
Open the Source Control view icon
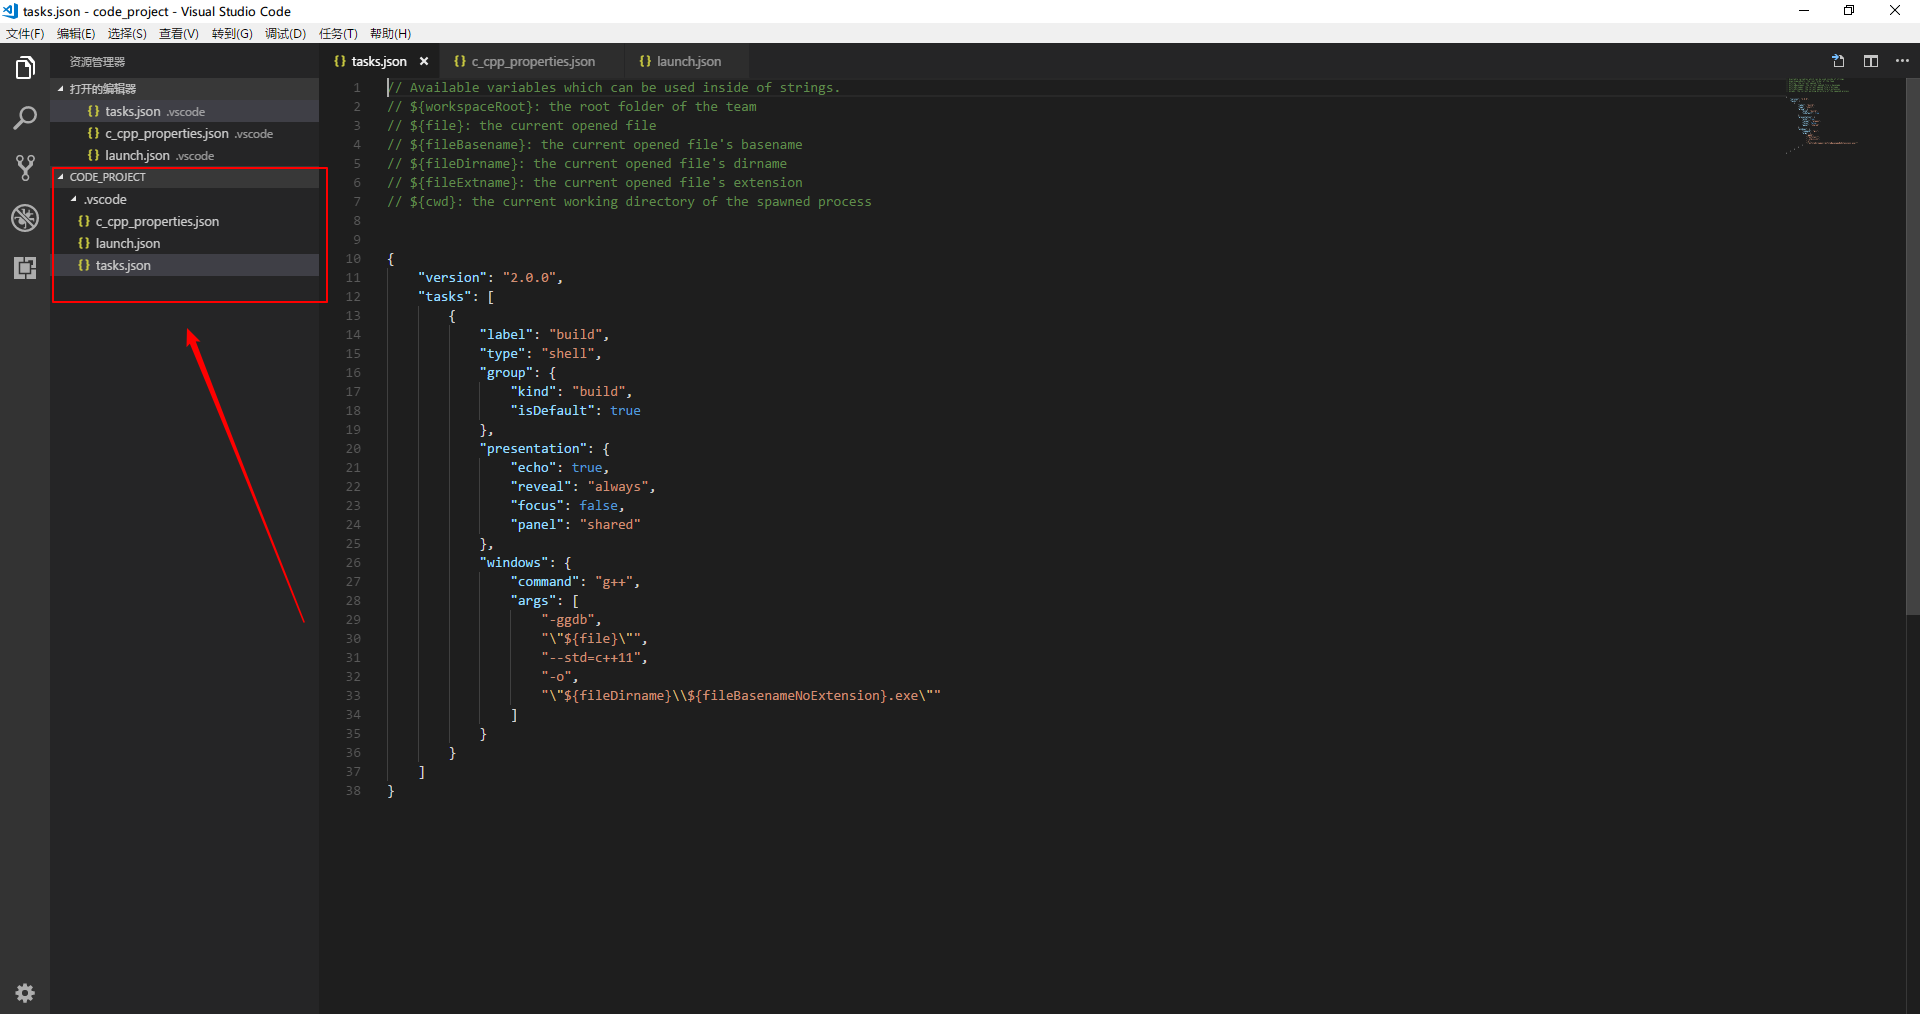click(25, 168)
